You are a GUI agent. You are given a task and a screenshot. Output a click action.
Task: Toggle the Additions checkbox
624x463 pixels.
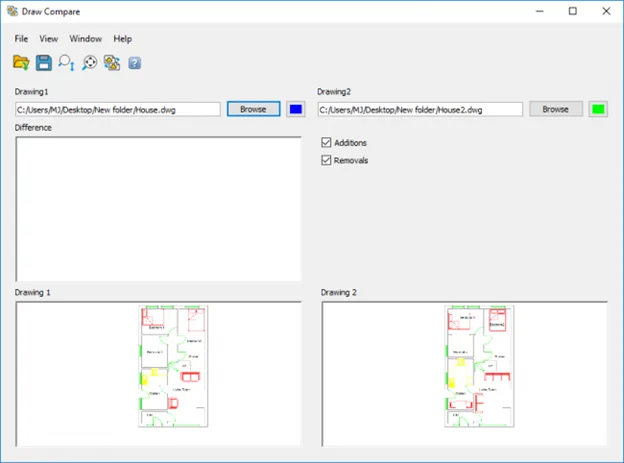[x=327, y=143]
